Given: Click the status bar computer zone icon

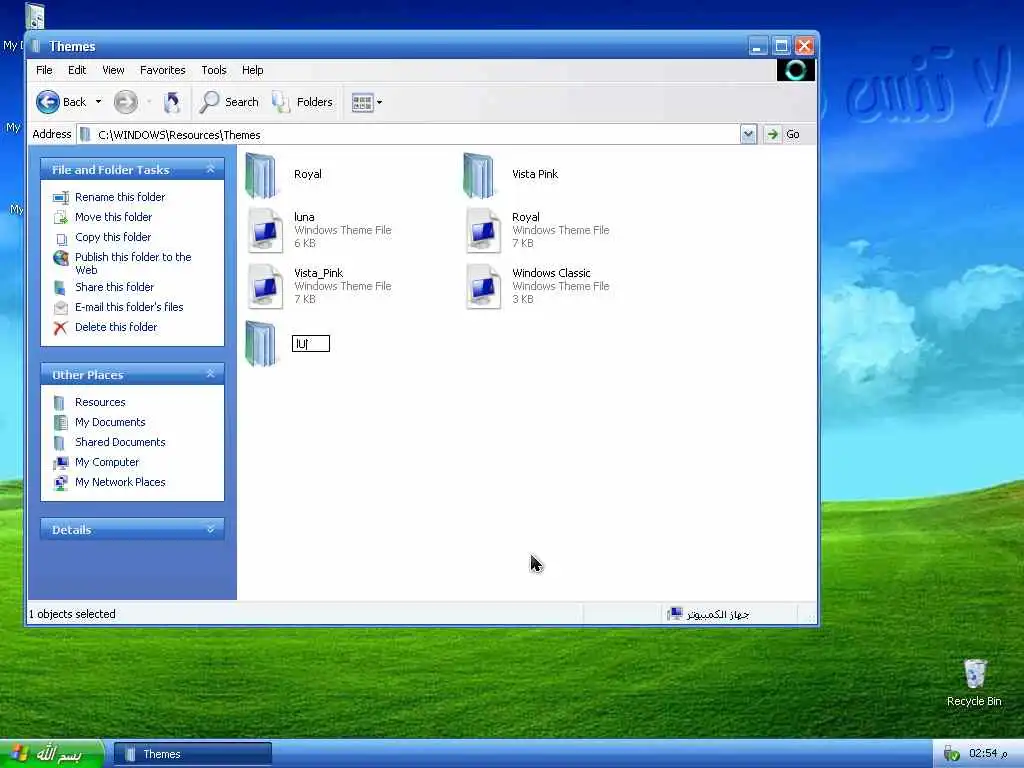Looking at the screenshot, I should click(675, 613).
